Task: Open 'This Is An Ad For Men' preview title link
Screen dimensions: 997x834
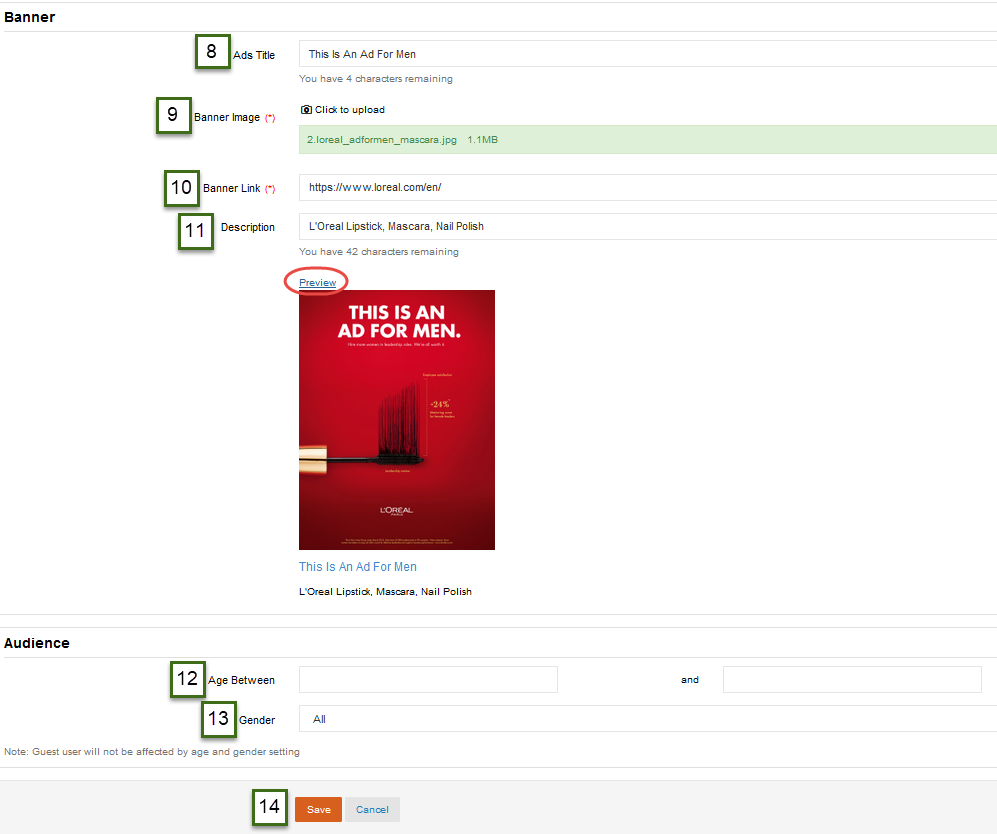Action: [358, 566]
